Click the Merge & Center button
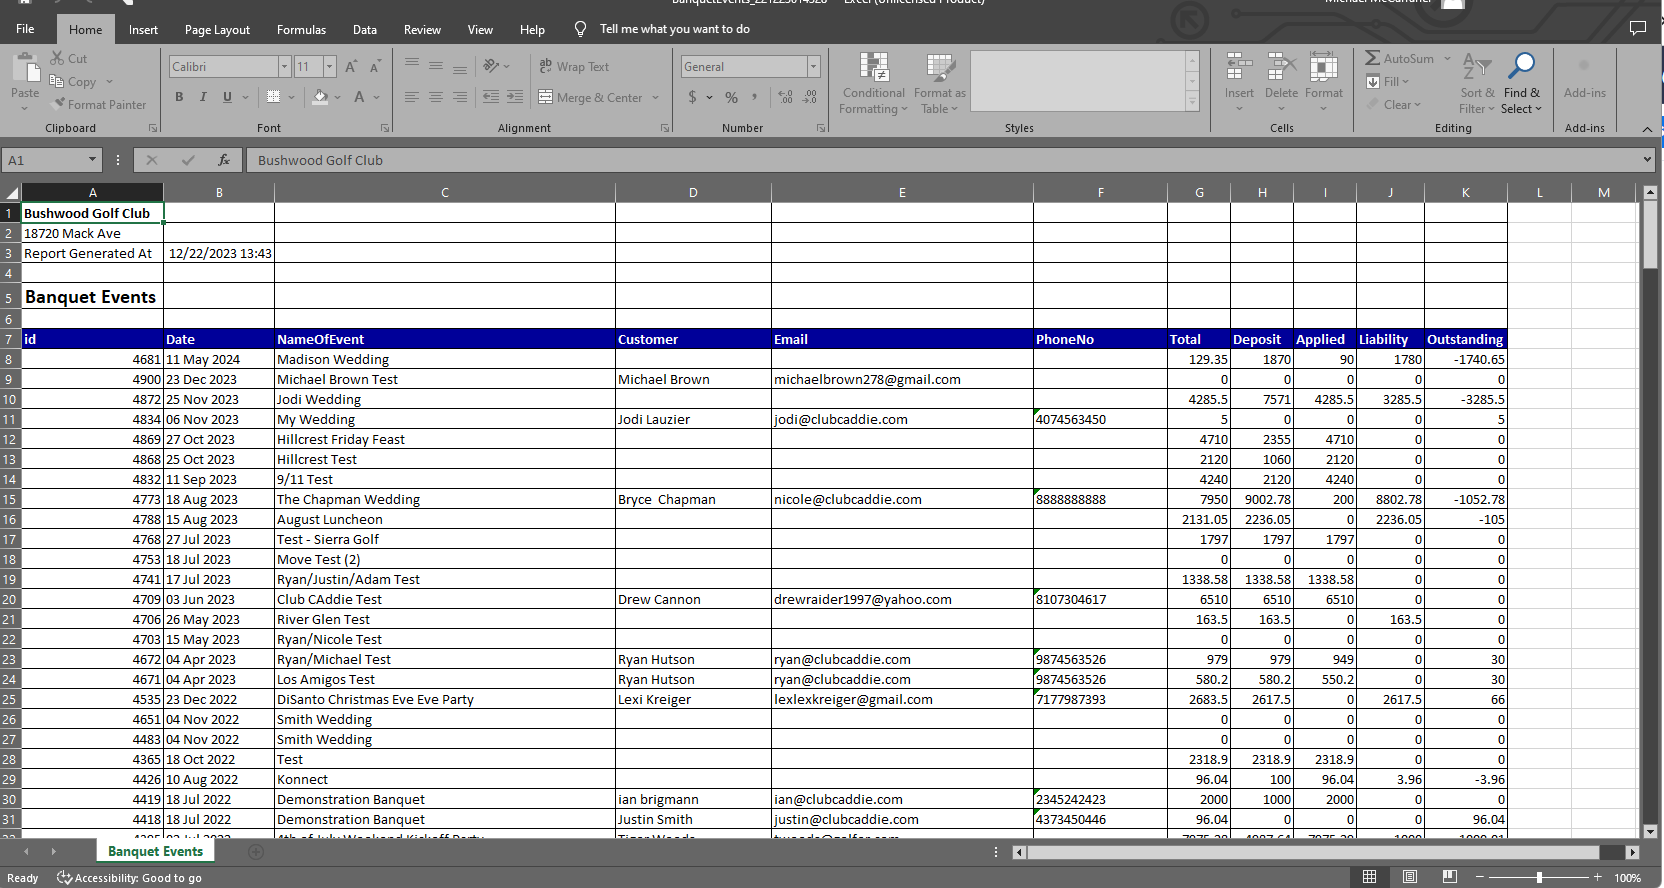The height and width of the screenshot is (888, 1664). click(590, 97)
